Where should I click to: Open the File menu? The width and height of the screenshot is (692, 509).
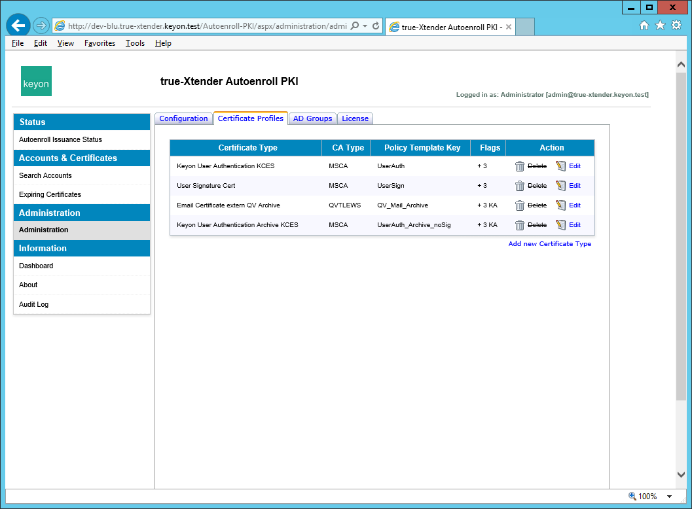(18, 43)
